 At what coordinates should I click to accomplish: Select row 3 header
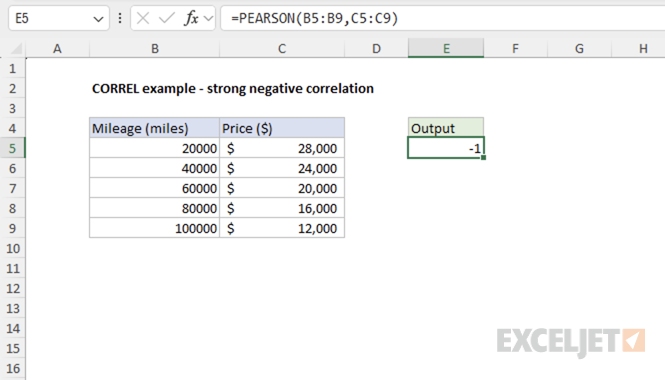tap(12, 108)
